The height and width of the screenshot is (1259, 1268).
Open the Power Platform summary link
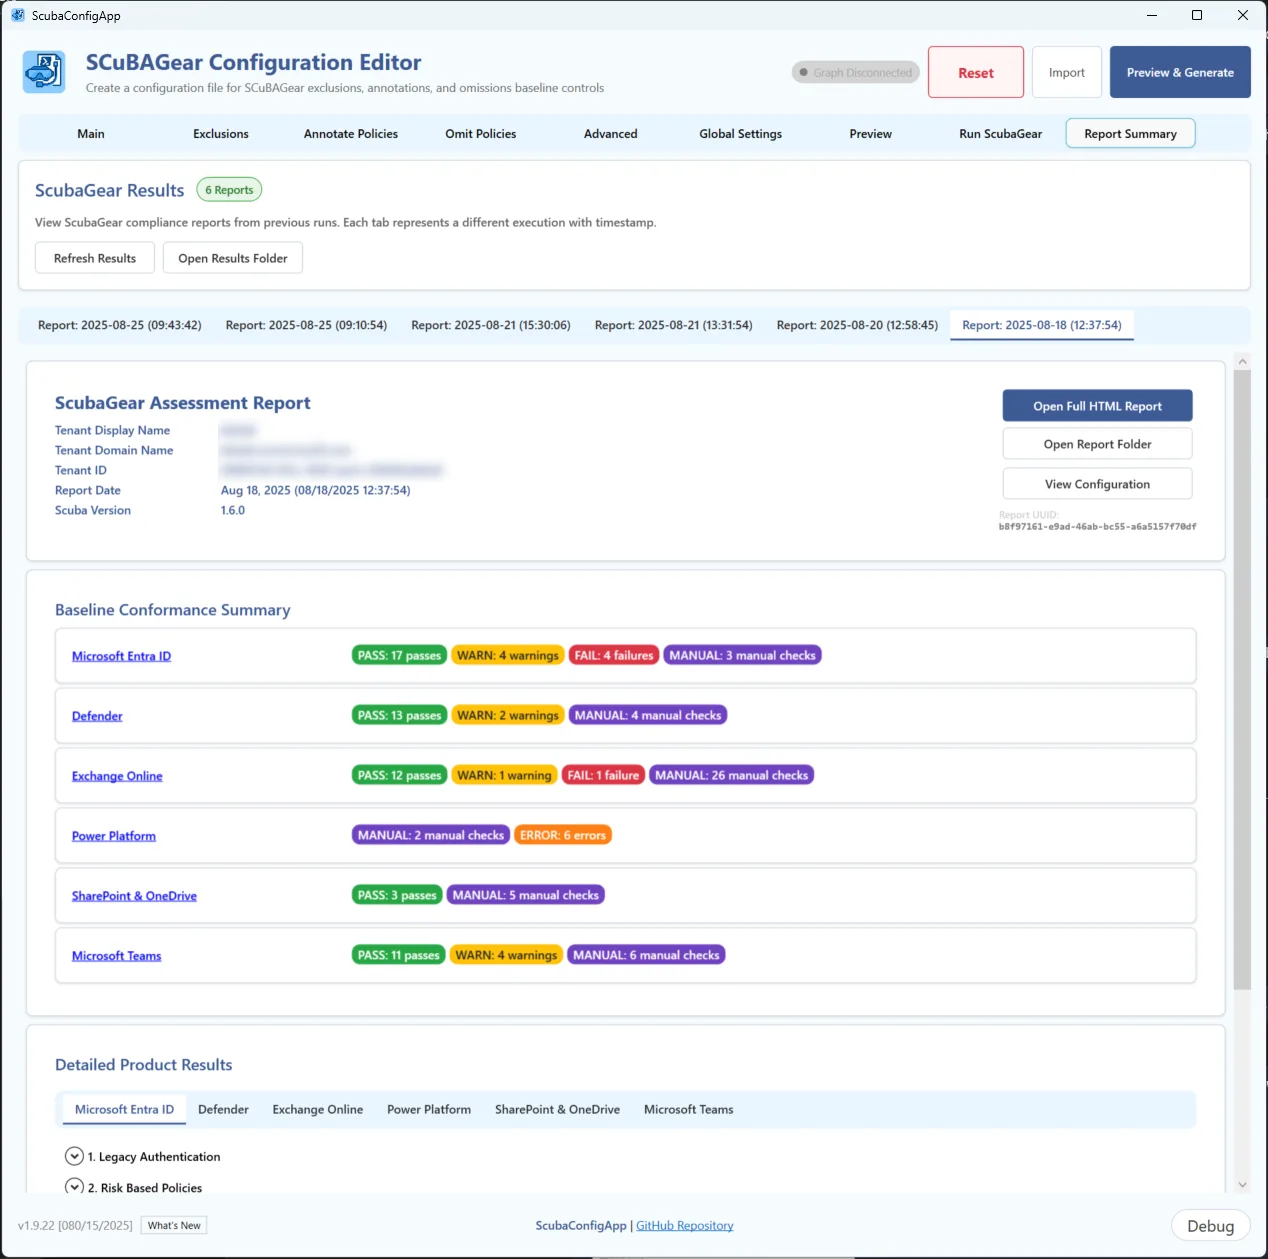(114, 836)
